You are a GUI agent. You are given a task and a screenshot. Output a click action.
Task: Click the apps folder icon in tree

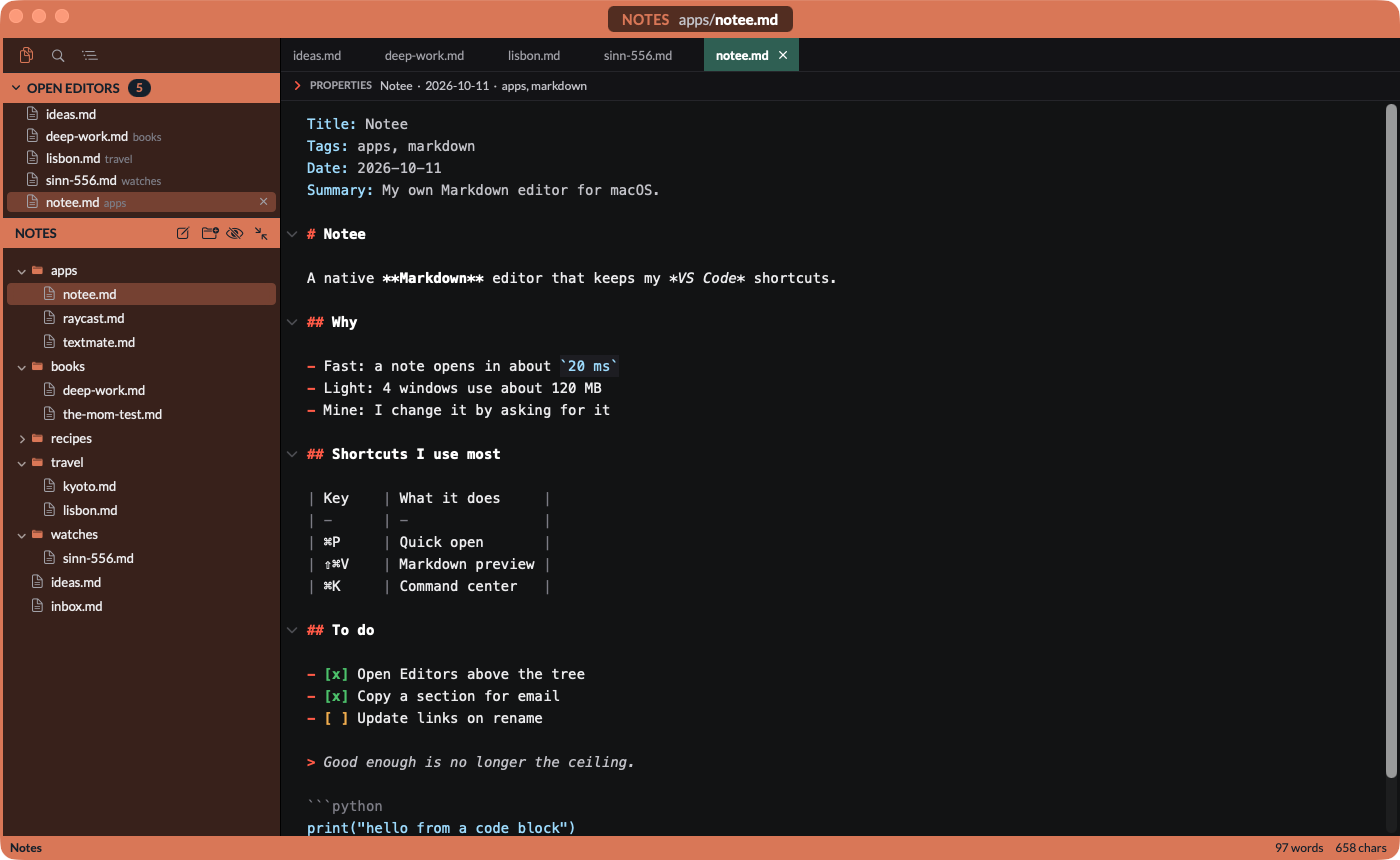click(38, 270)
